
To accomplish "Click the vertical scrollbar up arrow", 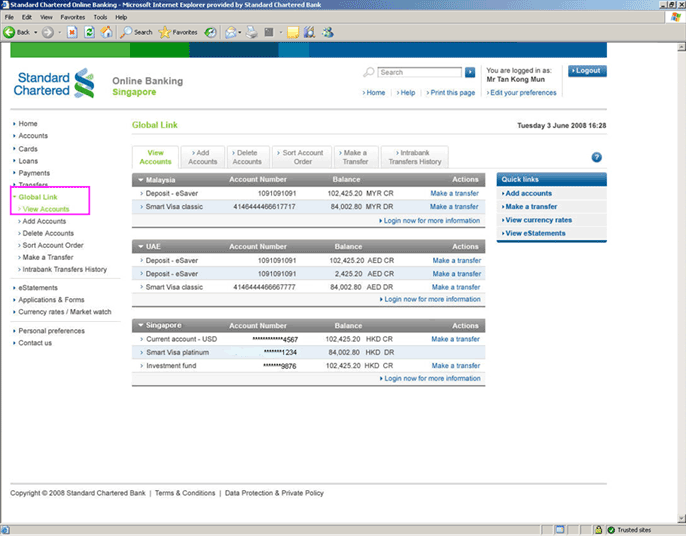I will click(681, 47).
